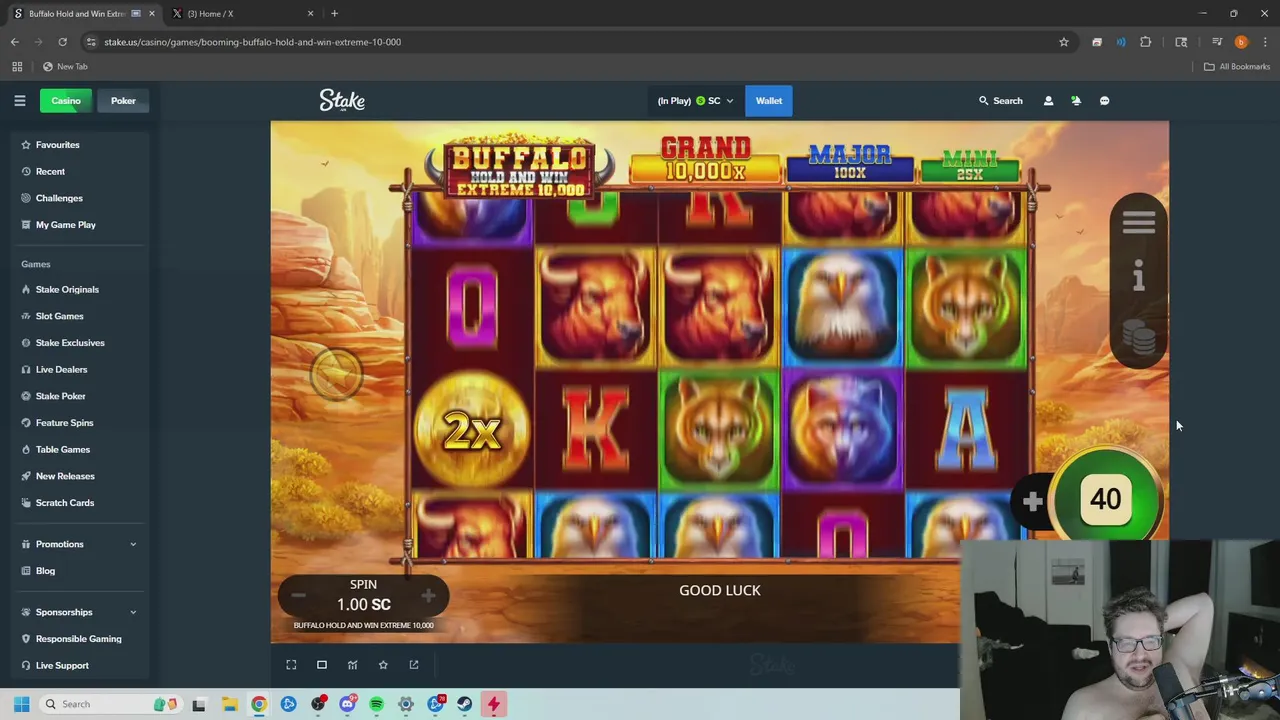The image size is (1280, 720).
Task: Click the MINI 25x jackpot banner
Action: pyautogui.click(x=969, y=166)
